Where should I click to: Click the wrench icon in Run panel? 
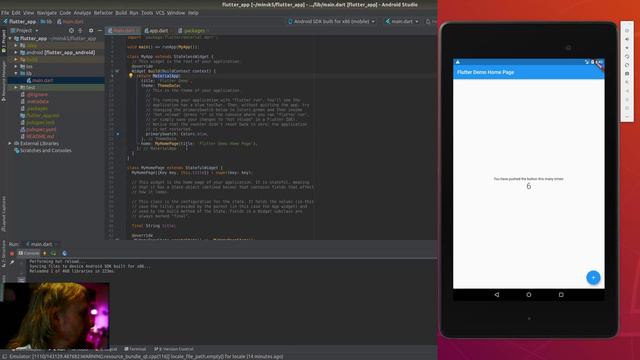[x=12, y=262]
